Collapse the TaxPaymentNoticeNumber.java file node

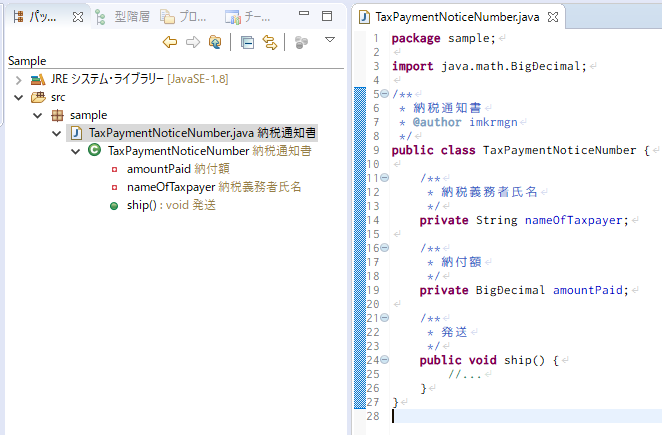tap(57, 133)
